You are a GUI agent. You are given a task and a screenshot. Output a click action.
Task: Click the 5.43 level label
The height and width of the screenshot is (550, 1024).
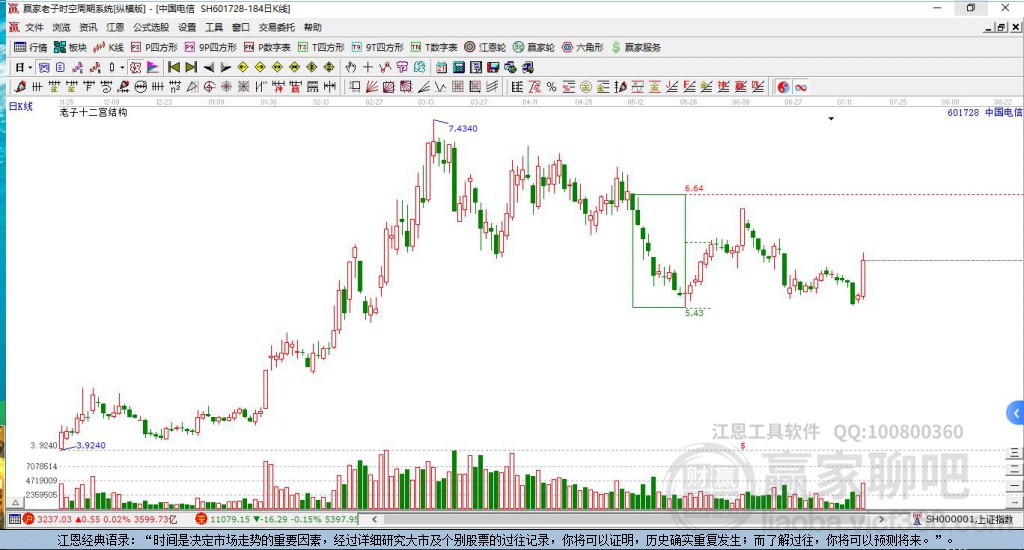coord(694,313)
